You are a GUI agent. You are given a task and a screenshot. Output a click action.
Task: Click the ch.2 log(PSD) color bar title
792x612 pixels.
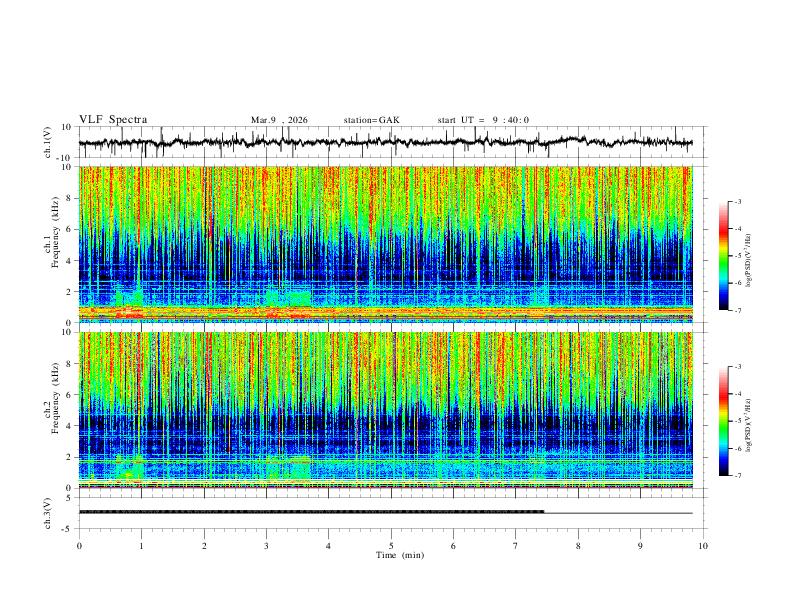coord(749,426)
